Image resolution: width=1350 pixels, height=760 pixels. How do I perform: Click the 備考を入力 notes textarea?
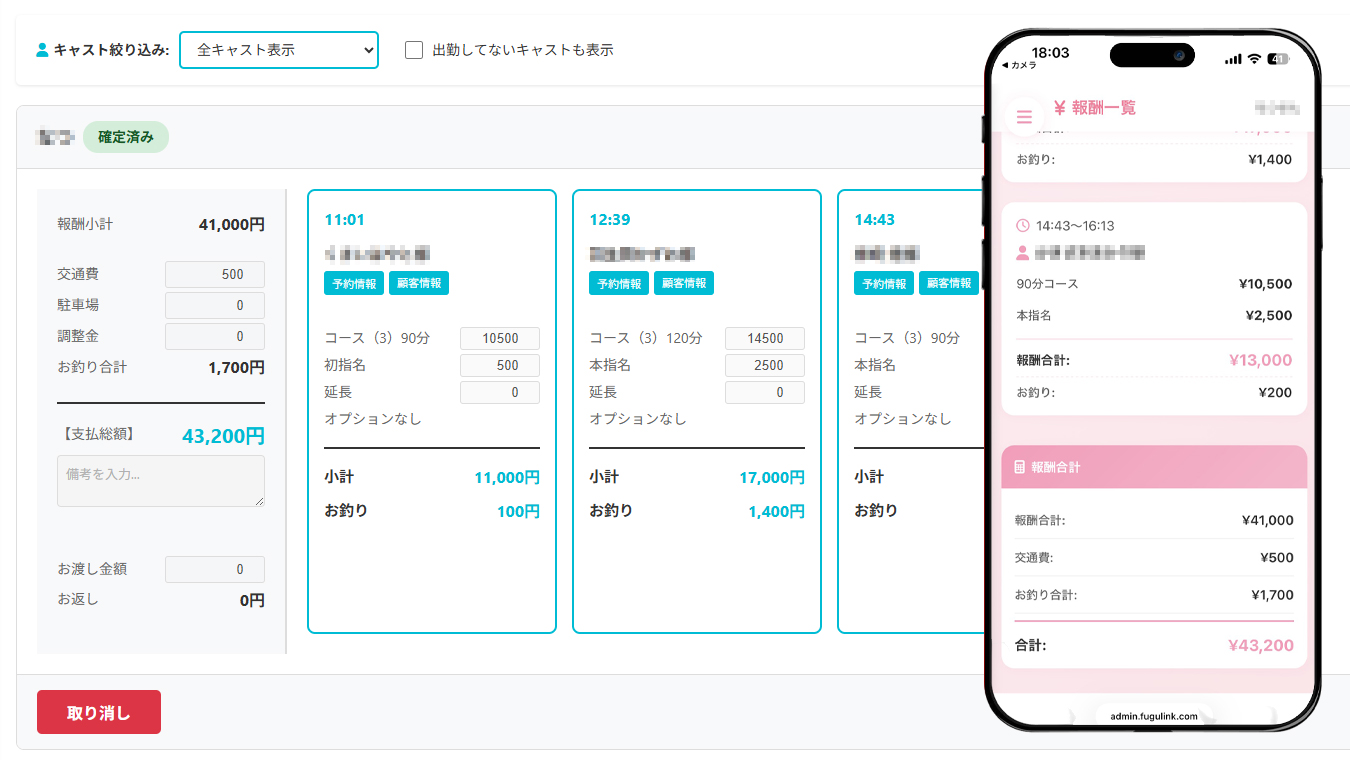(x=161, y=481)
